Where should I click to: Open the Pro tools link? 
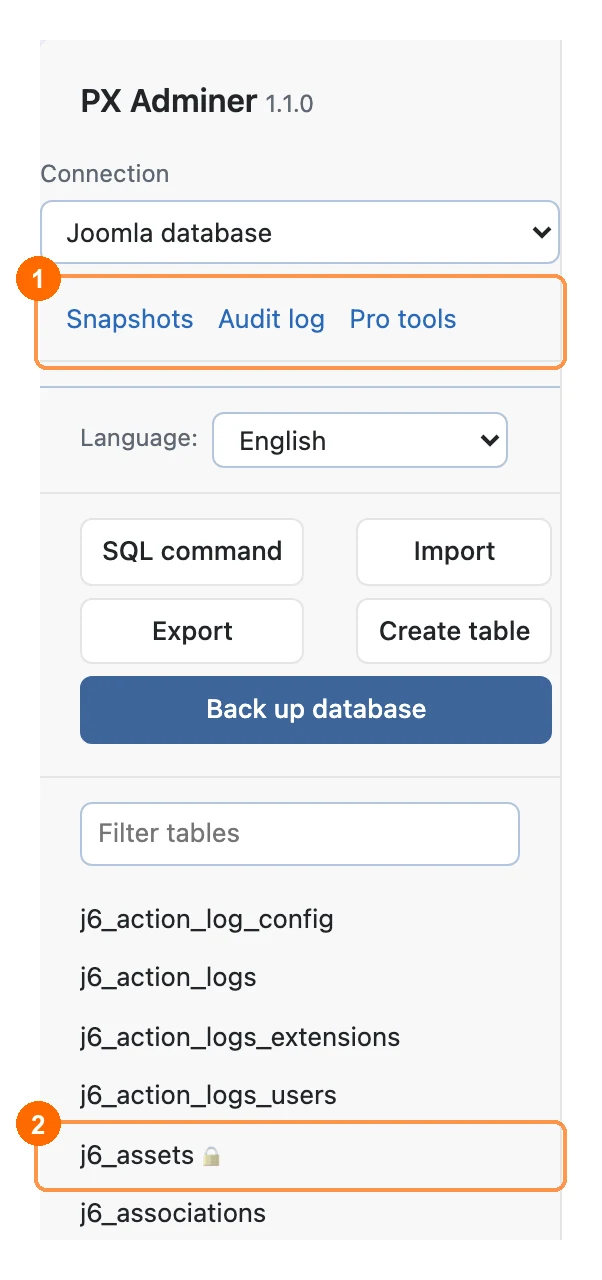point(403,319)
